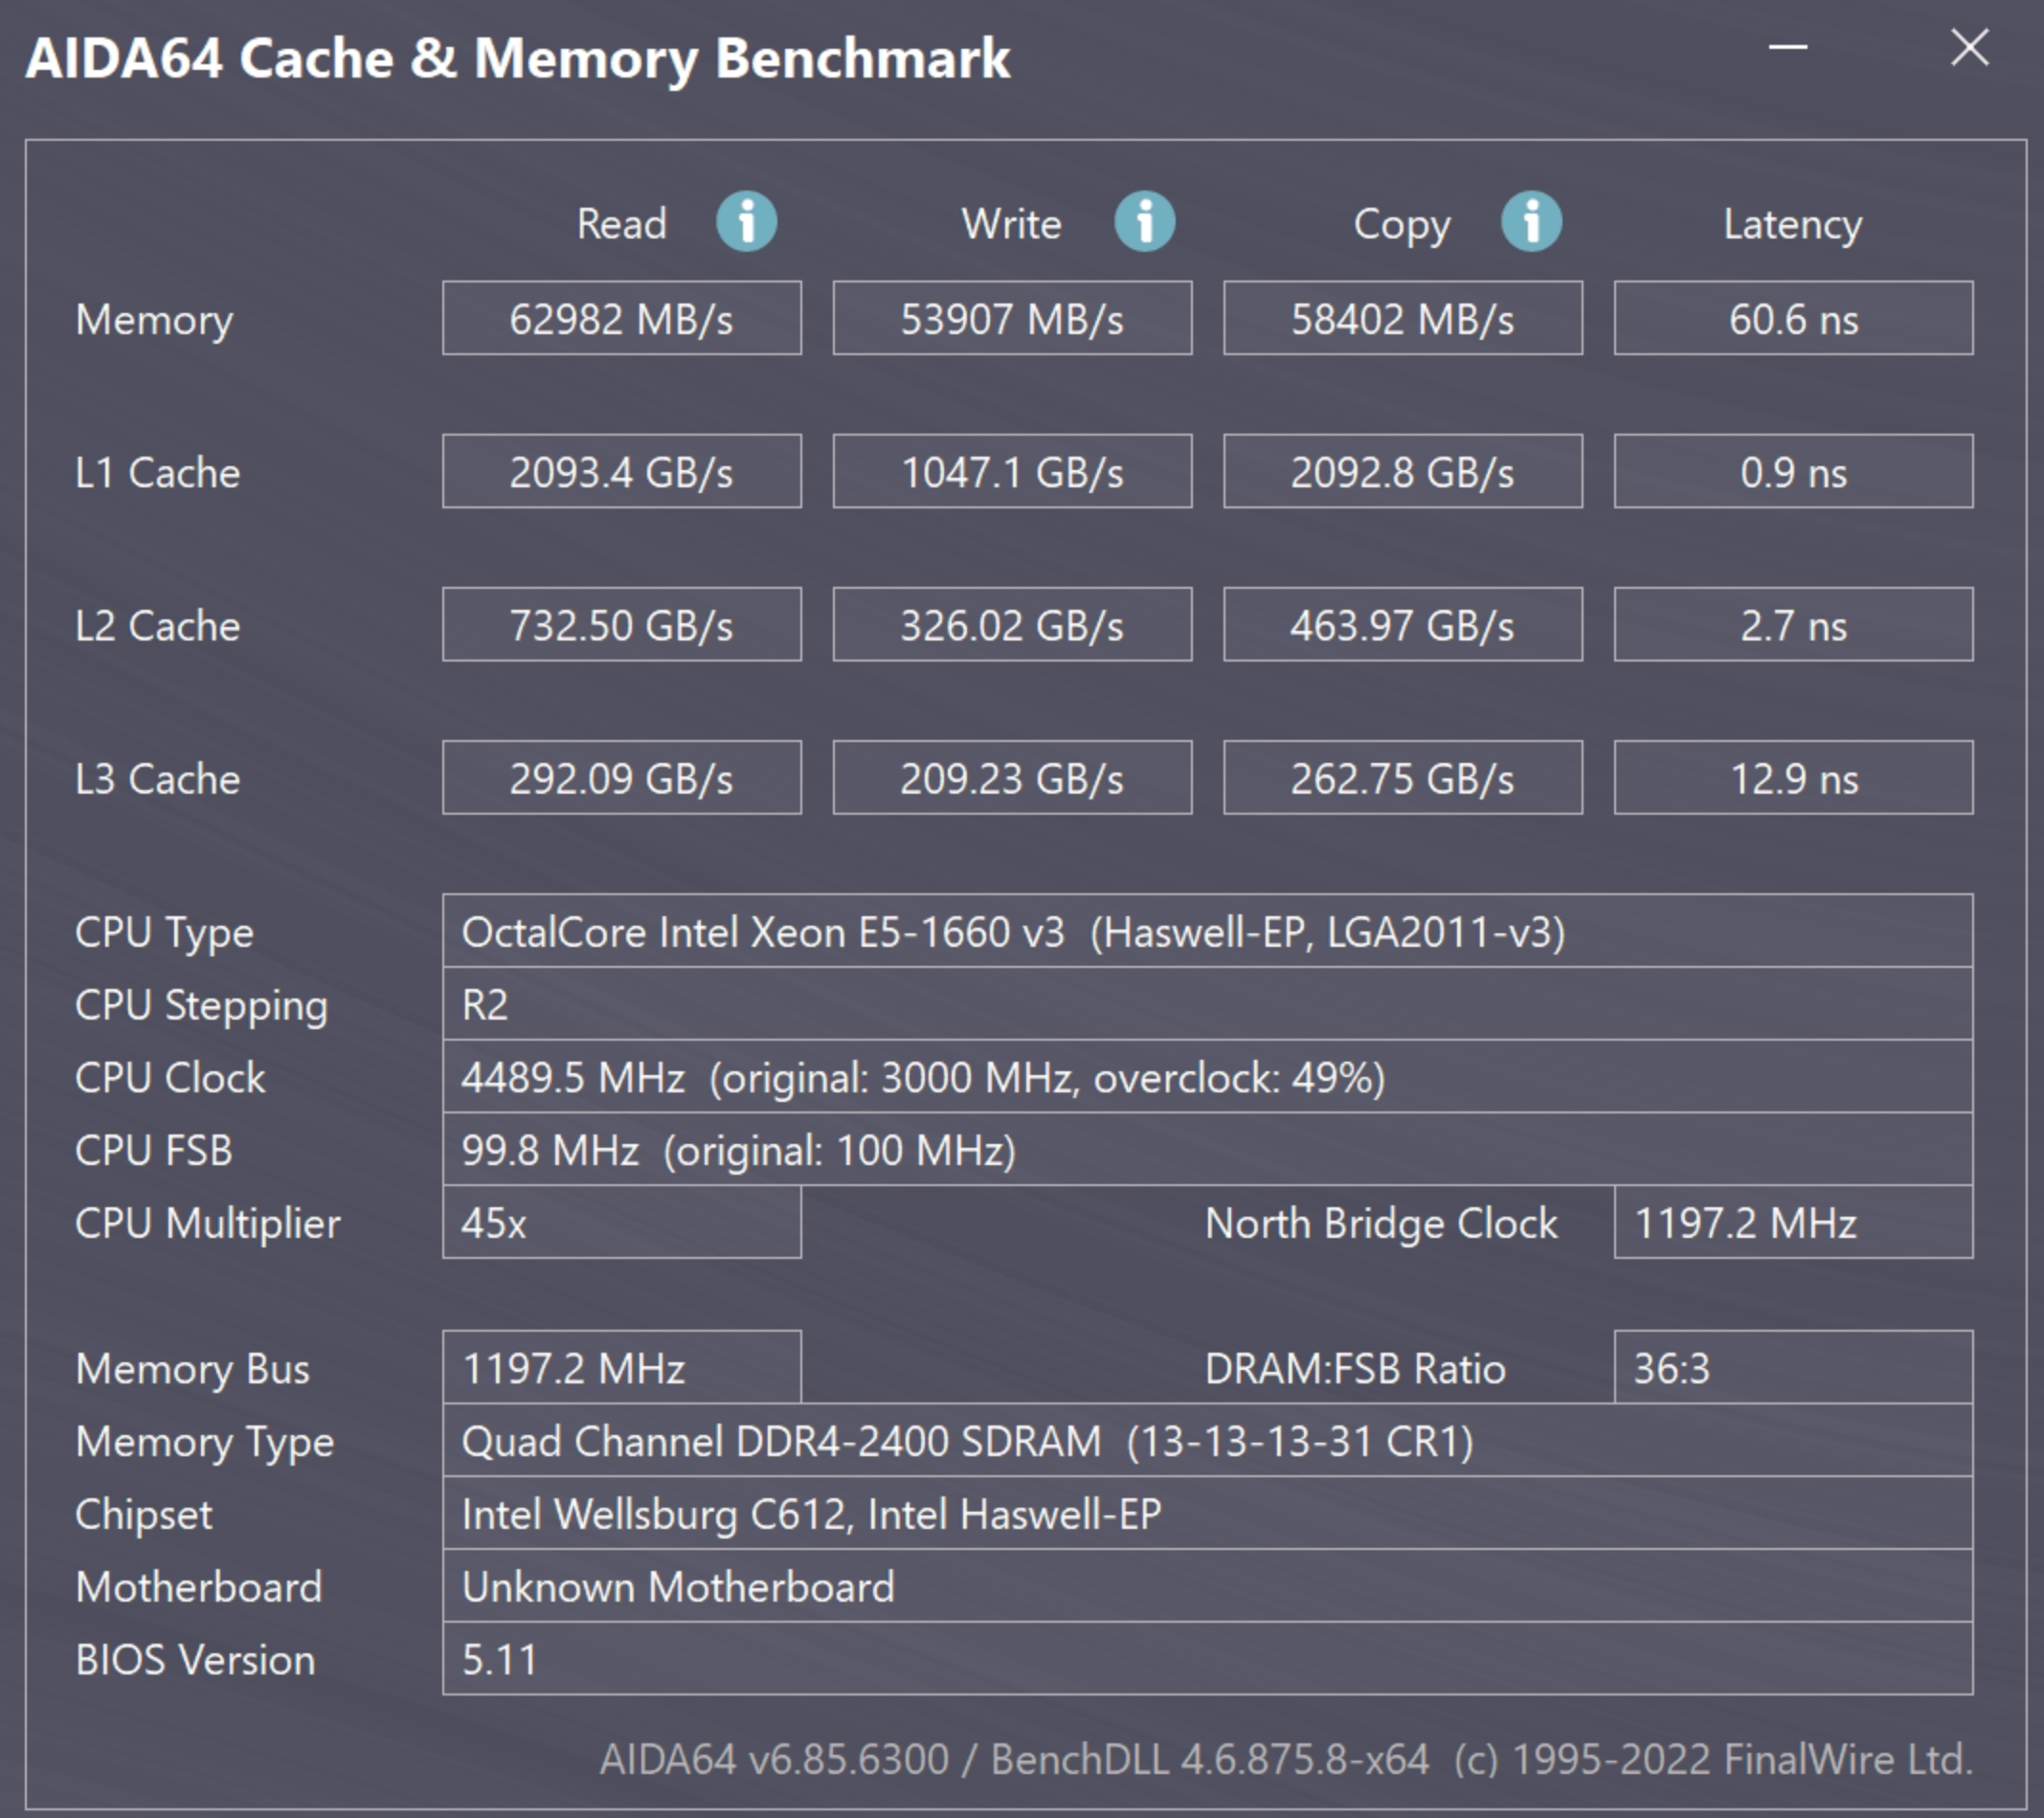The height and width of the screenshot is (1818, 2044).
Task: Select the Memory Type DDR4-2400 field
Action: pos(1208,1440)
